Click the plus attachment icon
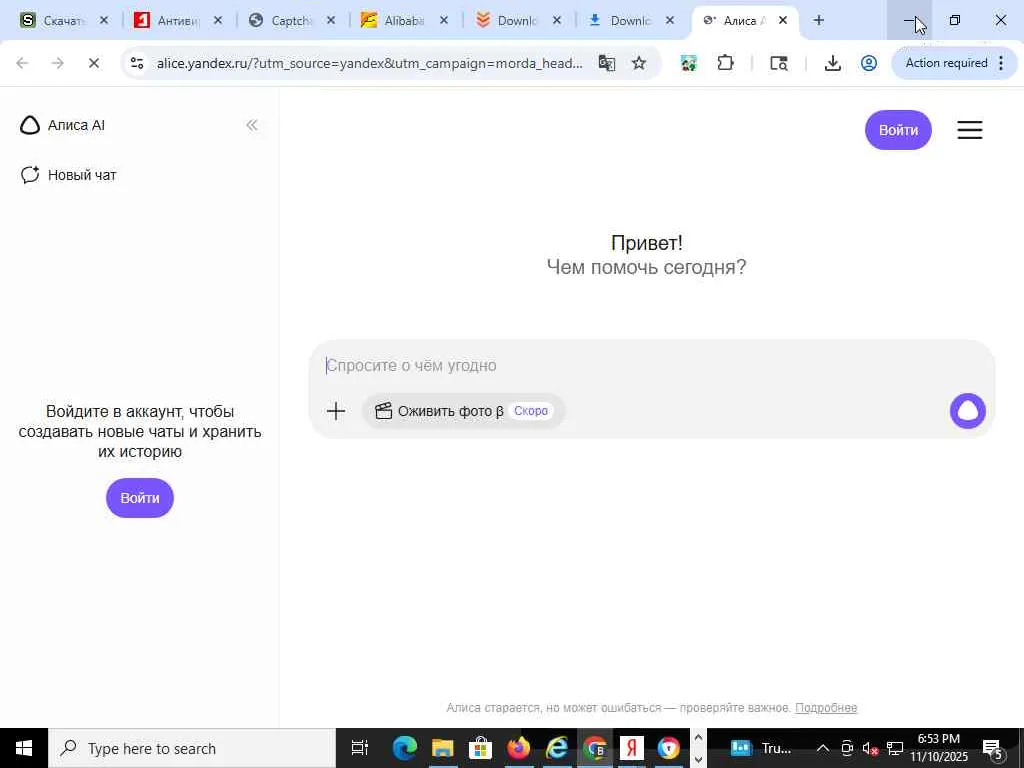The width and height of the screenshot is (1024, 768). click(x=336, y=411)
